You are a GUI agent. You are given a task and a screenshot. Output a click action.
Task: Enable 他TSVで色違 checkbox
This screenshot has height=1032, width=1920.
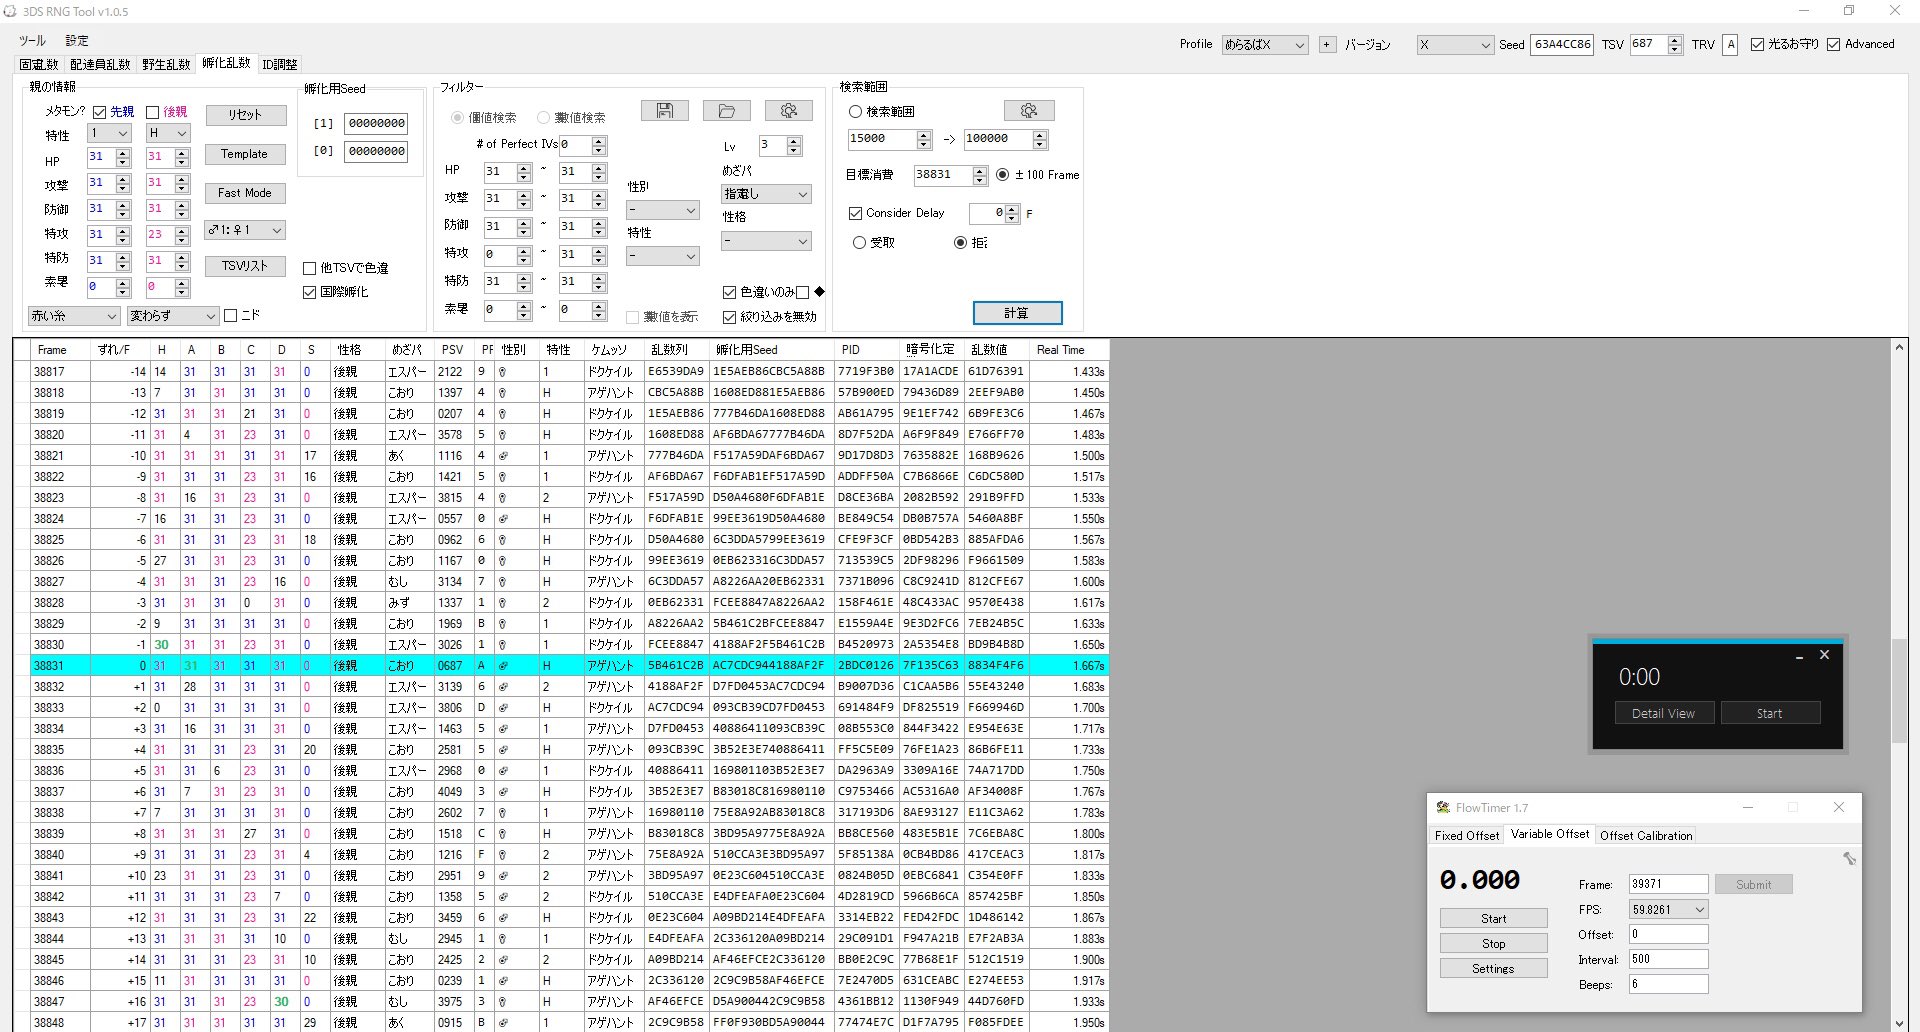click(x=310, y=268)
